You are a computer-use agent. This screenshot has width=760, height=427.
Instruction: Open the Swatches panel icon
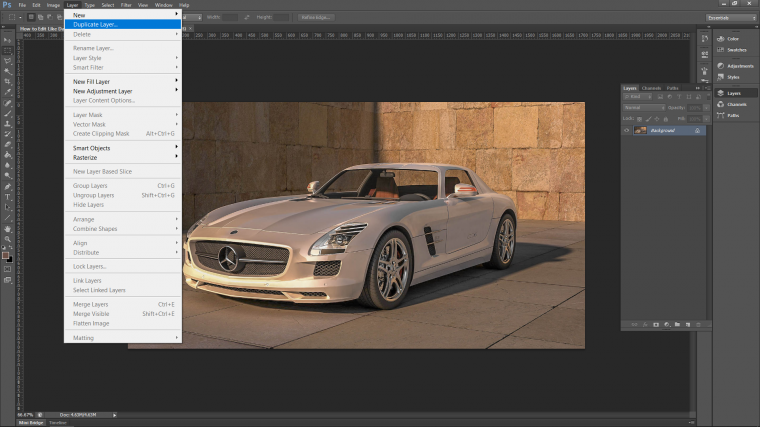720,50
